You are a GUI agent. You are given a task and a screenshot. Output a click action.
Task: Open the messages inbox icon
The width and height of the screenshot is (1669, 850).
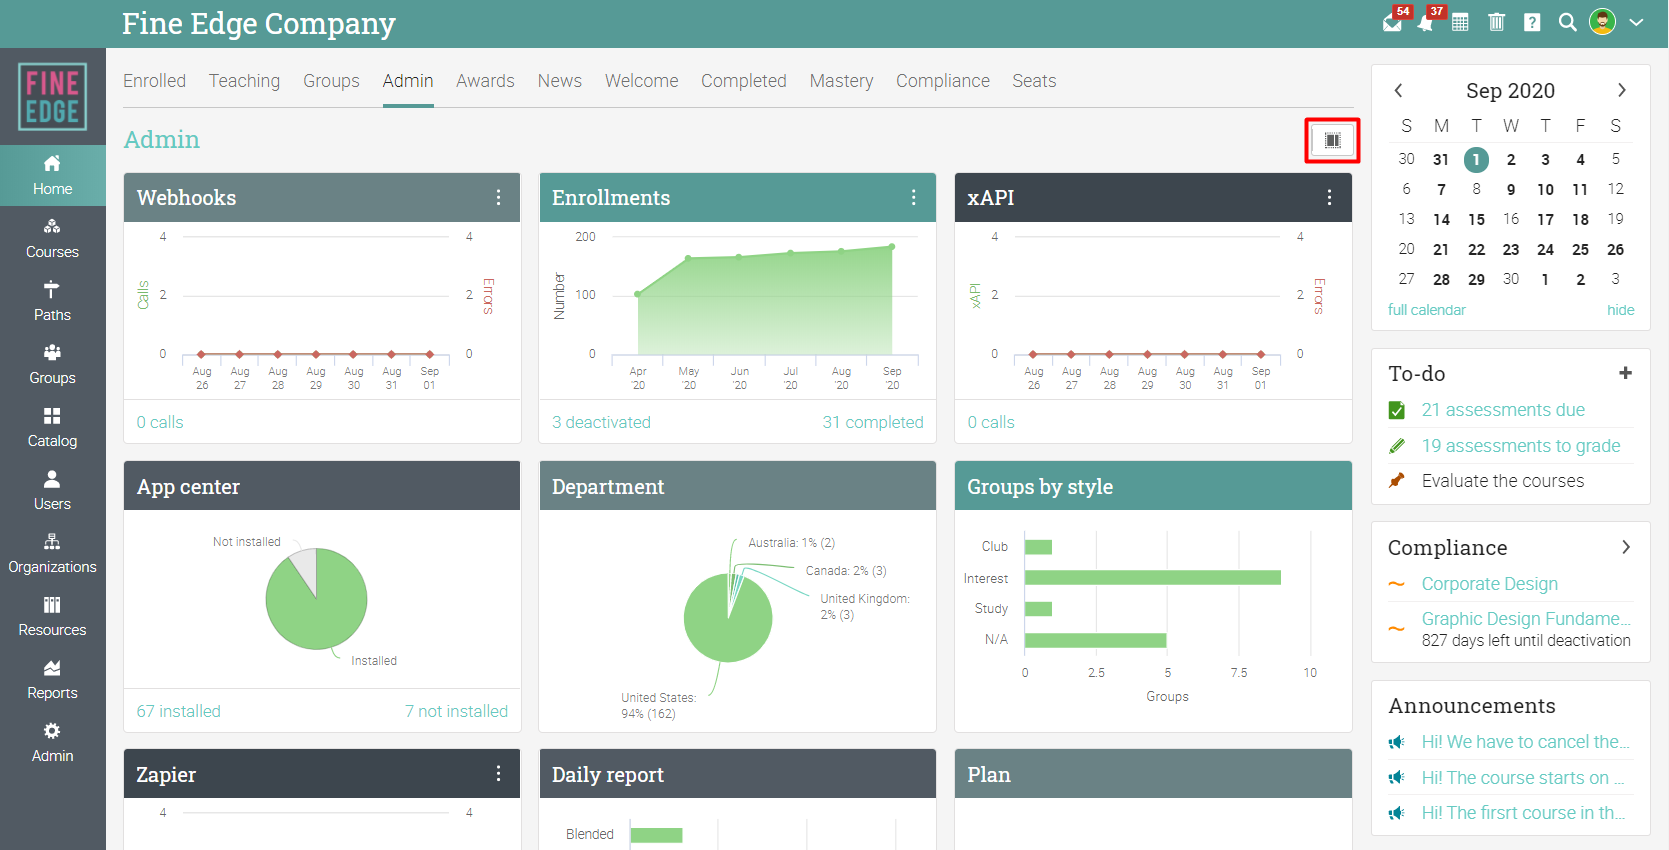[1392, 22]
